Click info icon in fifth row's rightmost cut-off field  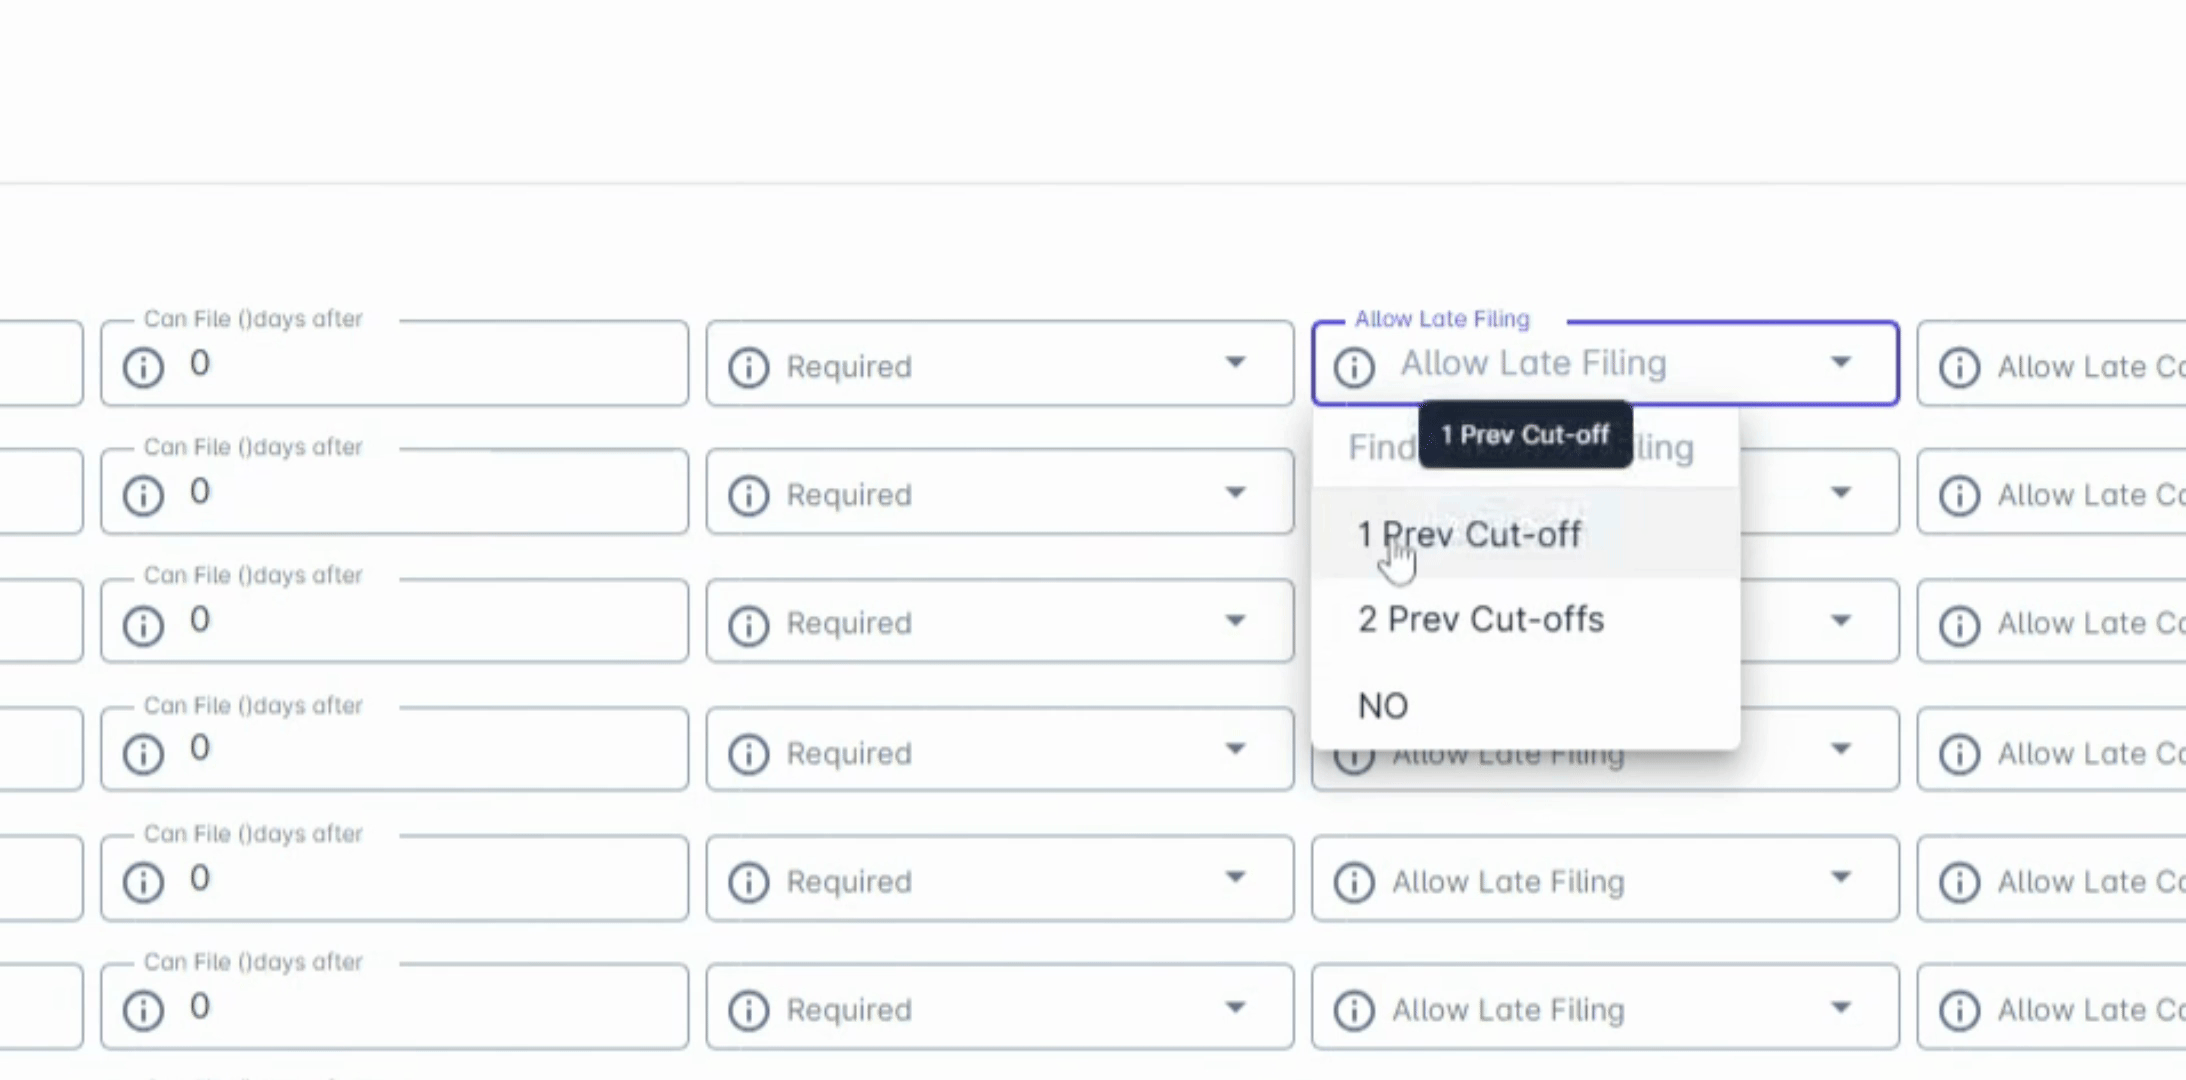click(1959, 882)
